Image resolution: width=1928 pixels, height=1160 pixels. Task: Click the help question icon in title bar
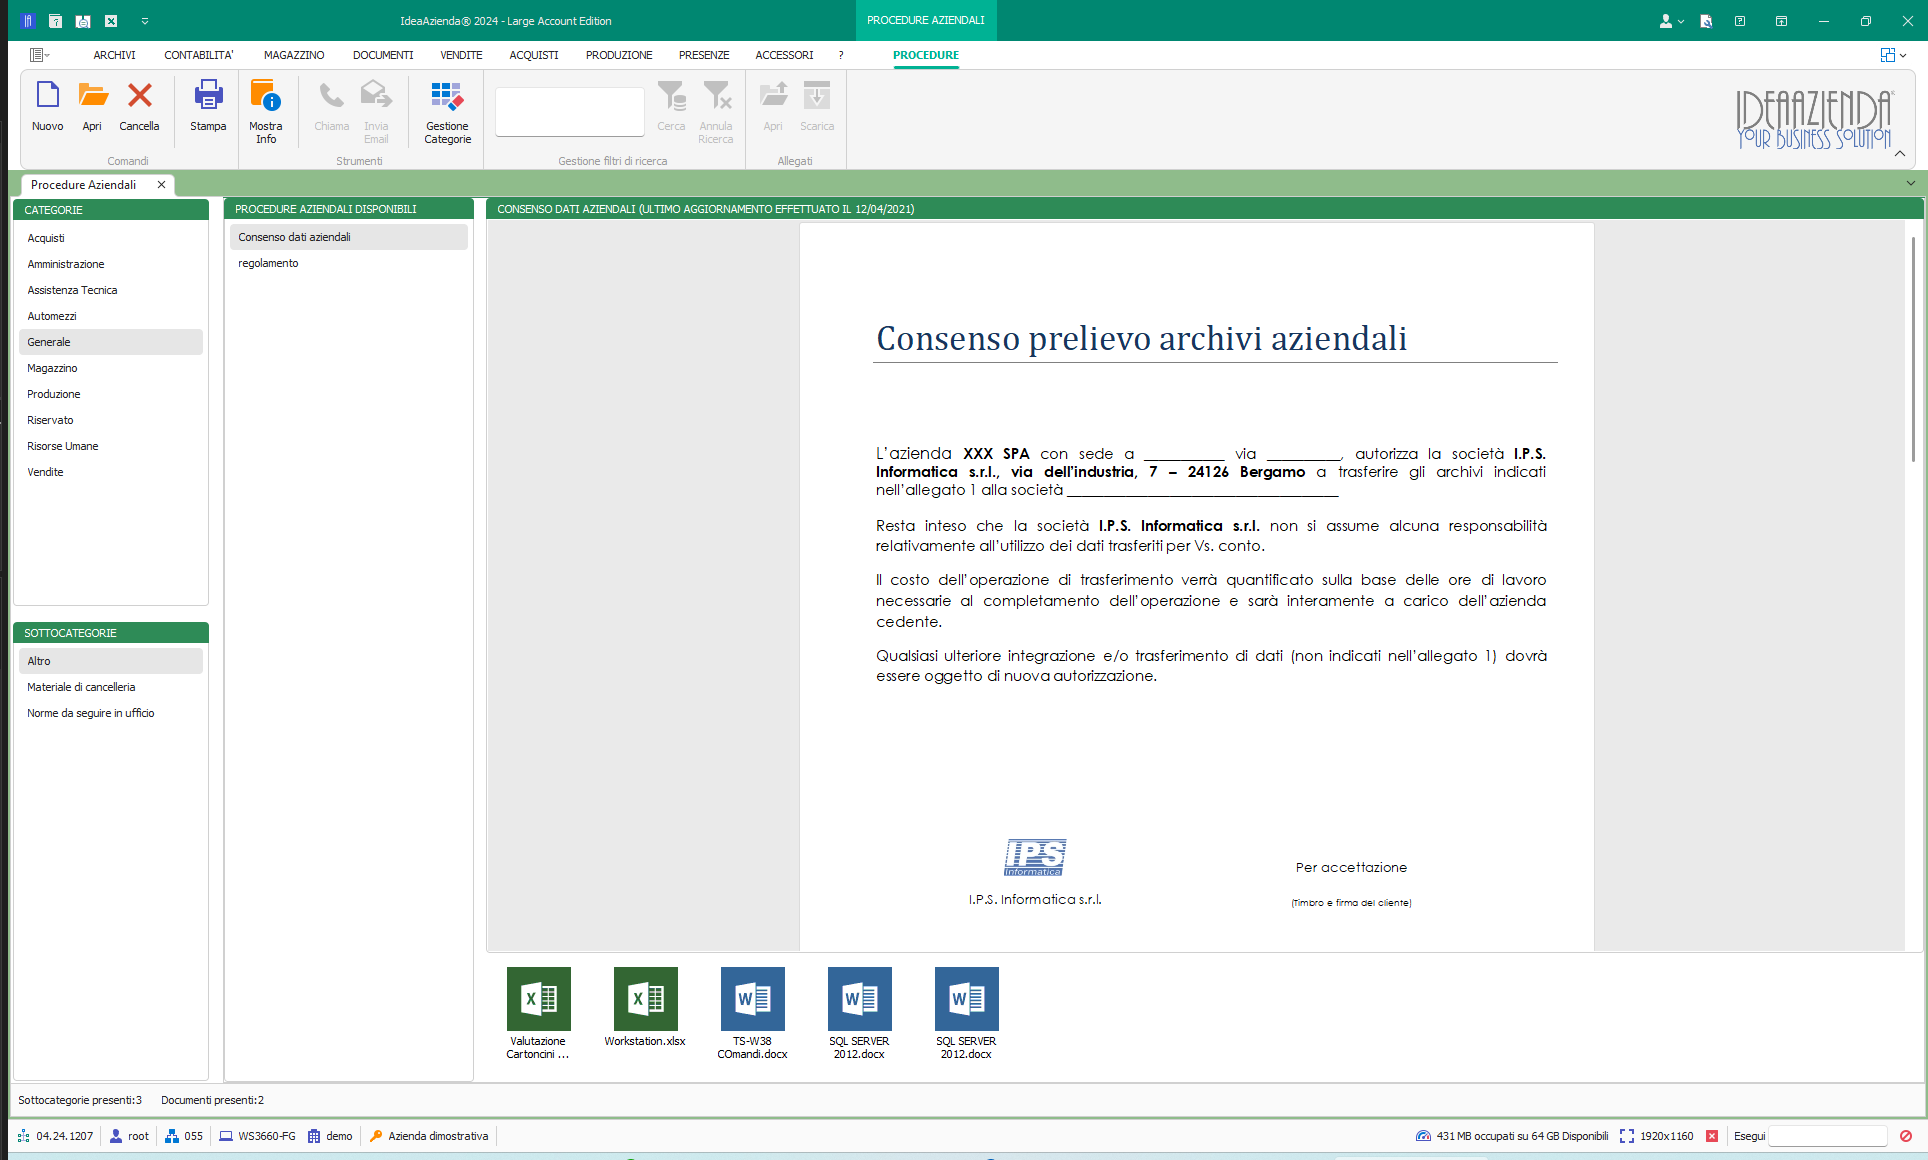click(x=1740, y=21)
